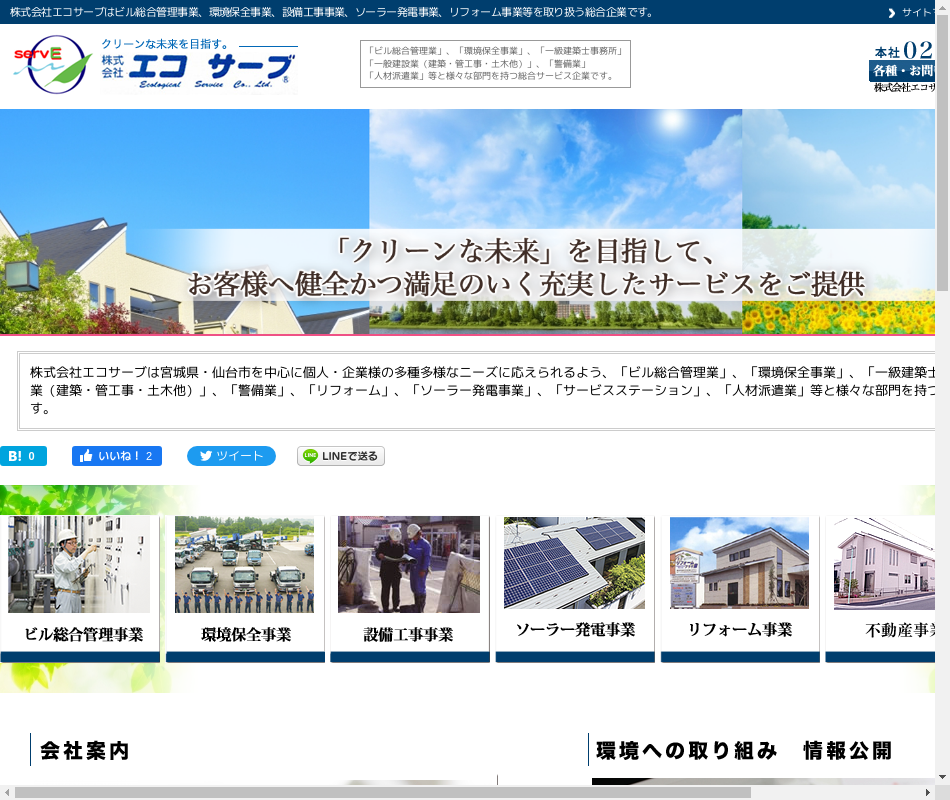Click the horizontal scrollbar left arrow
Viewport: 950px width, 800px height.
click(x=7, y=792)
